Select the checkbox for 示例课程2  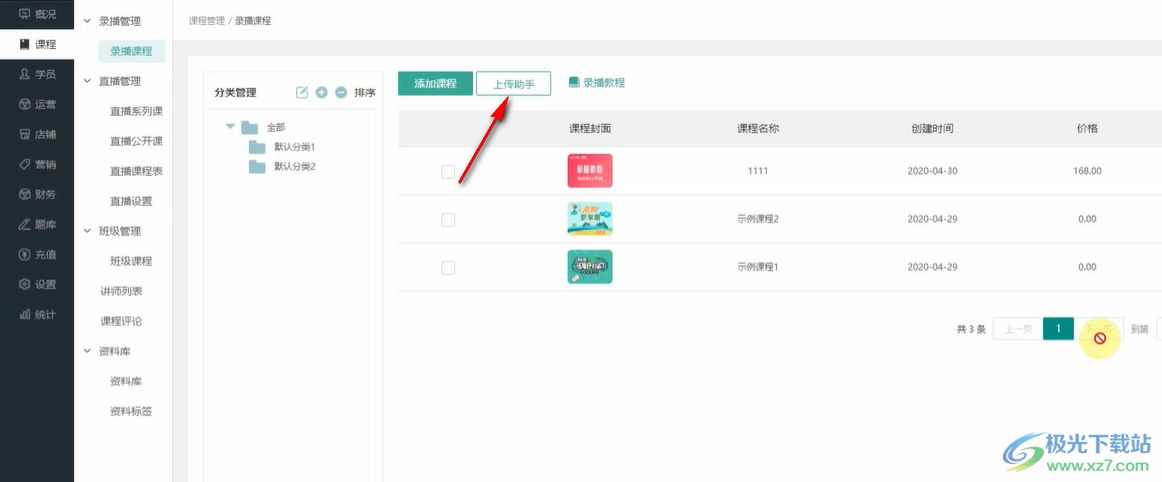click(x=448, y=220)
